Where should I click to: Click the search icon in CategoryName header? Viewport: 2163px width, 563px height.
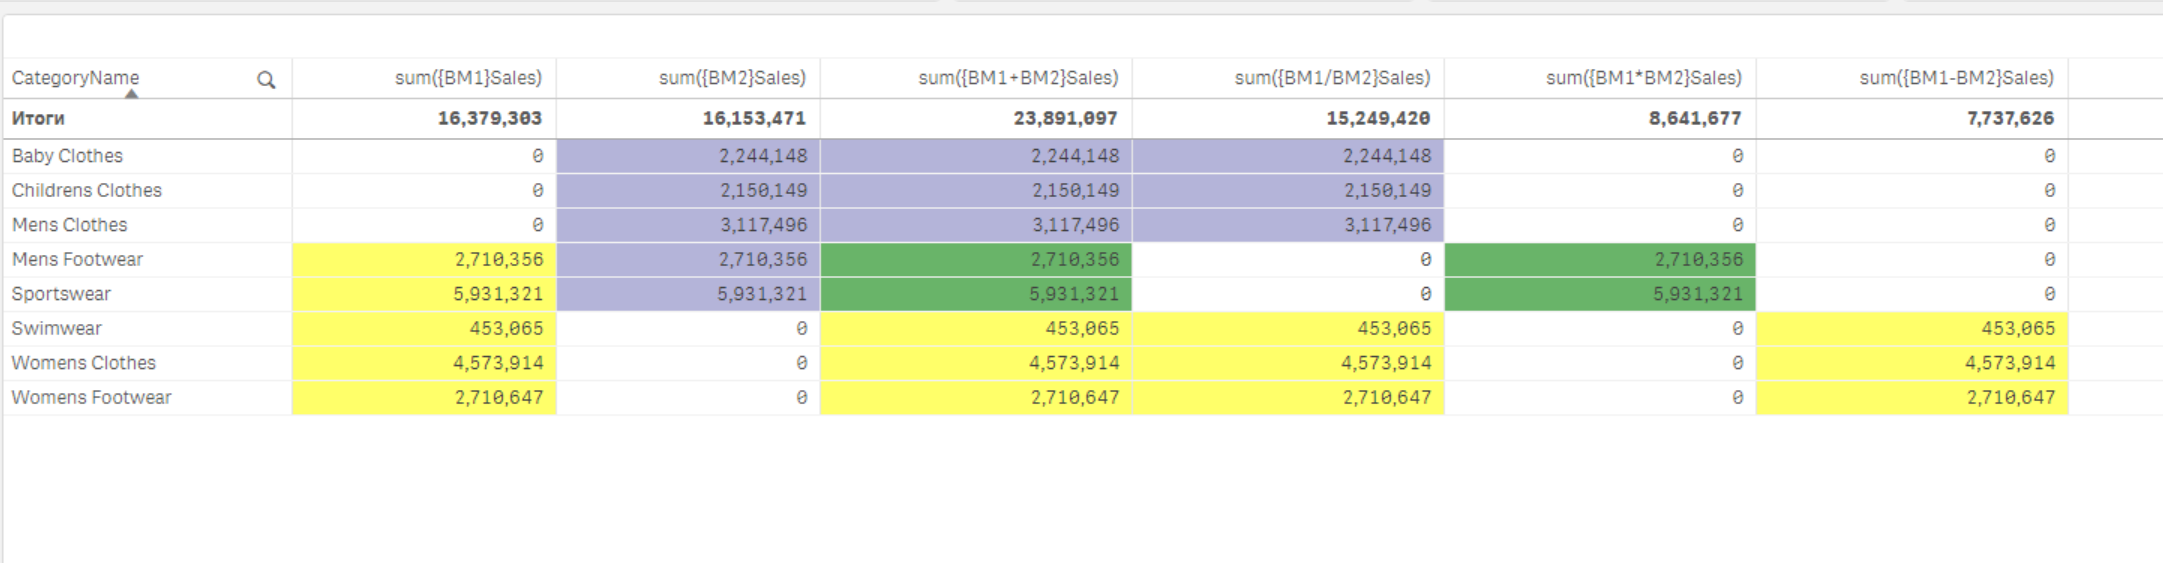click(266, 80)
